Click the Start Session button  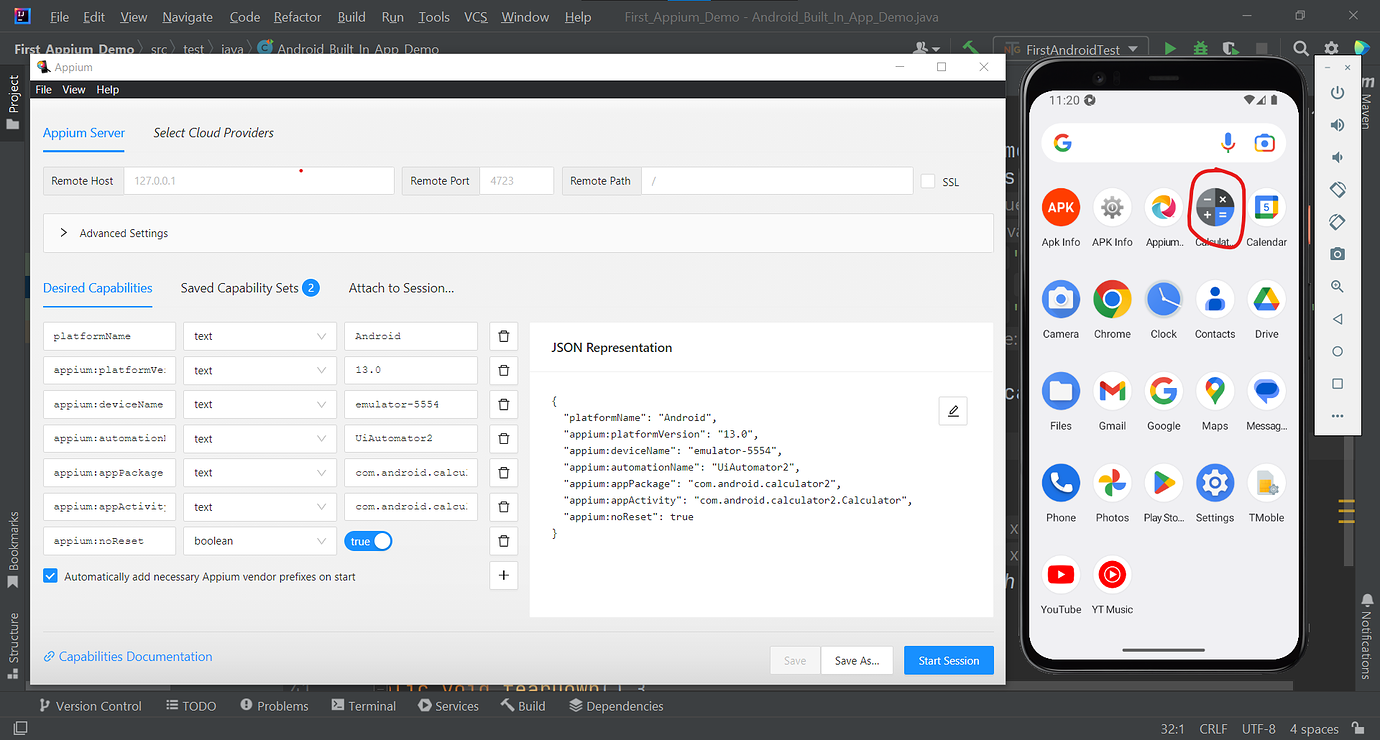pyautogui.click(x=948, y=660)
